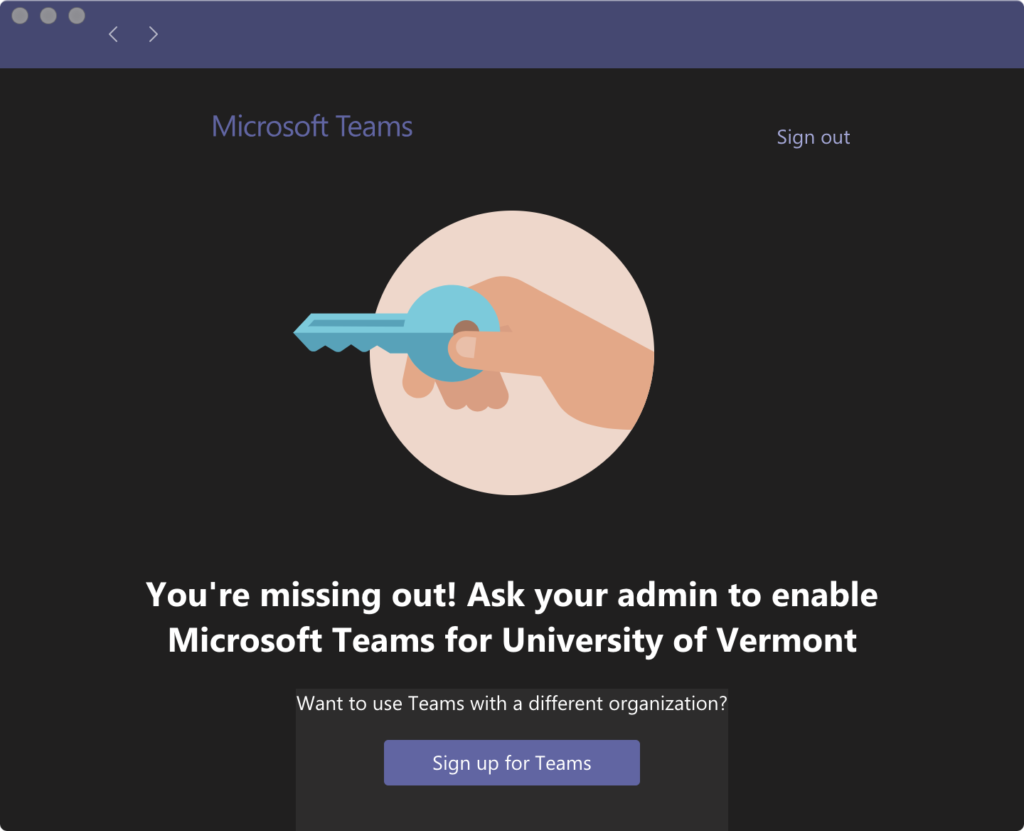Click Sign out
This screenshot has height=831, width=1024.
click(813, 136)
